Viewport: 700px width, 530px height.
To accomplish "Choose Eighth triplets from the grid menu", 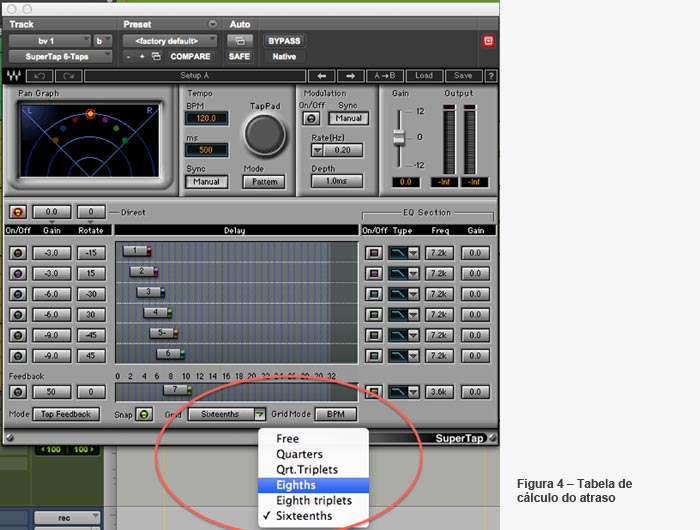I will click(x=313, y=501).
